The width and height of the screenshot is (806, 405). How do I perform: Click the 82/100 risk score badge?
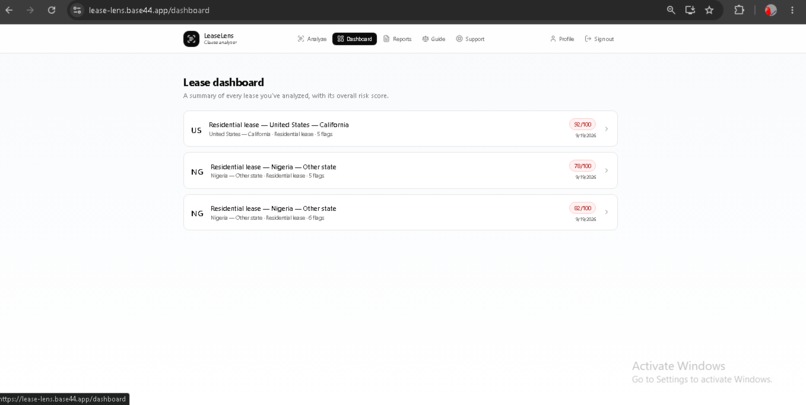(x=582, y=208)
